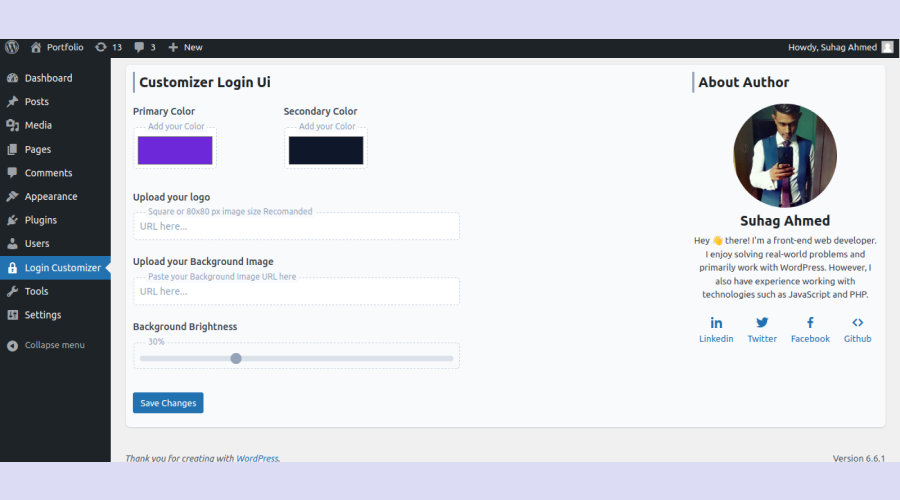Click the Appearance brush icon
Viewport: 900px width, 500px height.
tap(12, 196)
